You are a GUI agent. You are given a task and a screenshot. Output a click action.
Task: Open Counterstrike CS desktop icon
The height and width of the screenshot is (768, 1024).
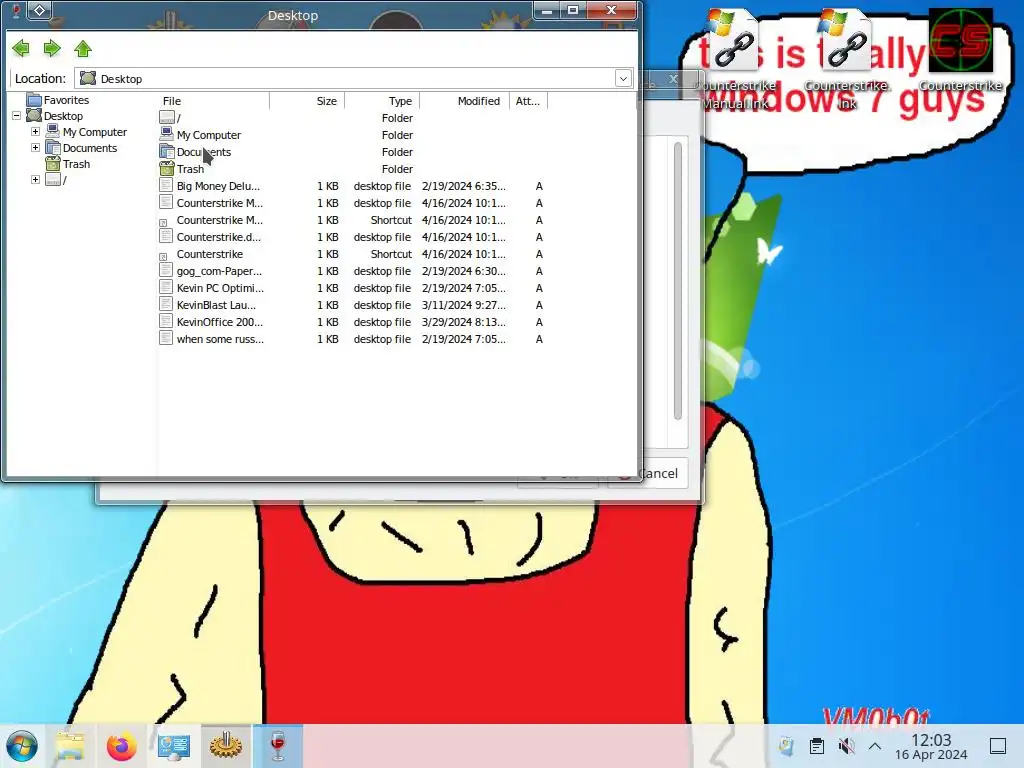point(960,51)
